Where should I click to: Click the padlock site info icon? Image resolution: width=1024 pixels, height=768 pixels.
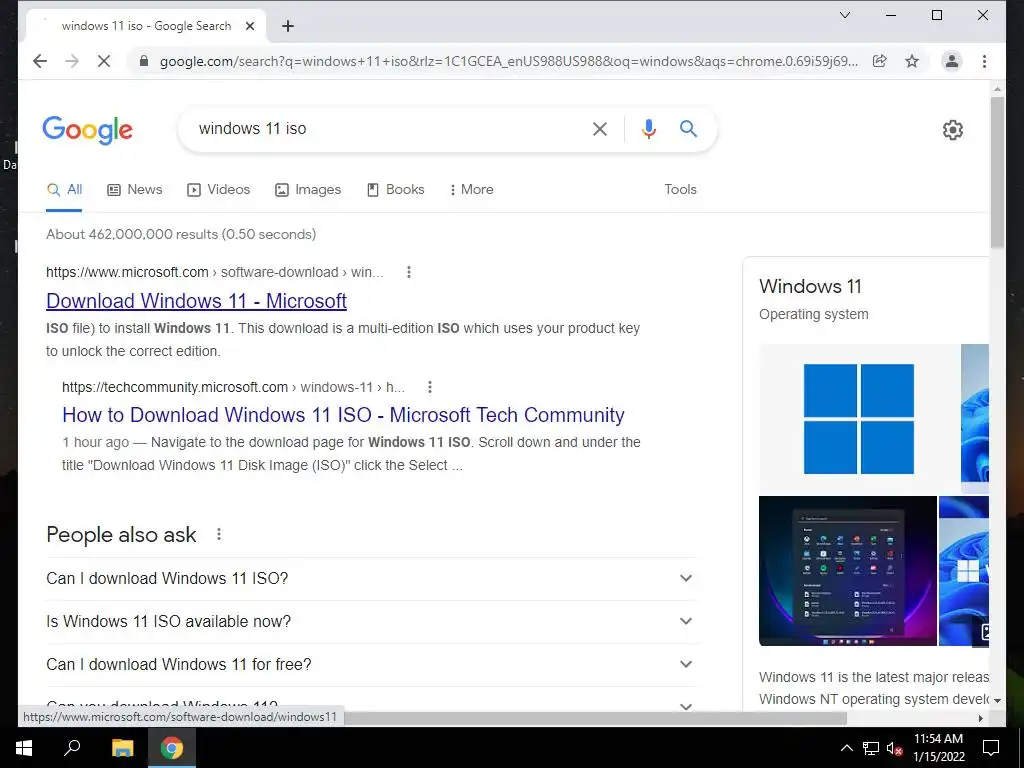click(144, 61)
